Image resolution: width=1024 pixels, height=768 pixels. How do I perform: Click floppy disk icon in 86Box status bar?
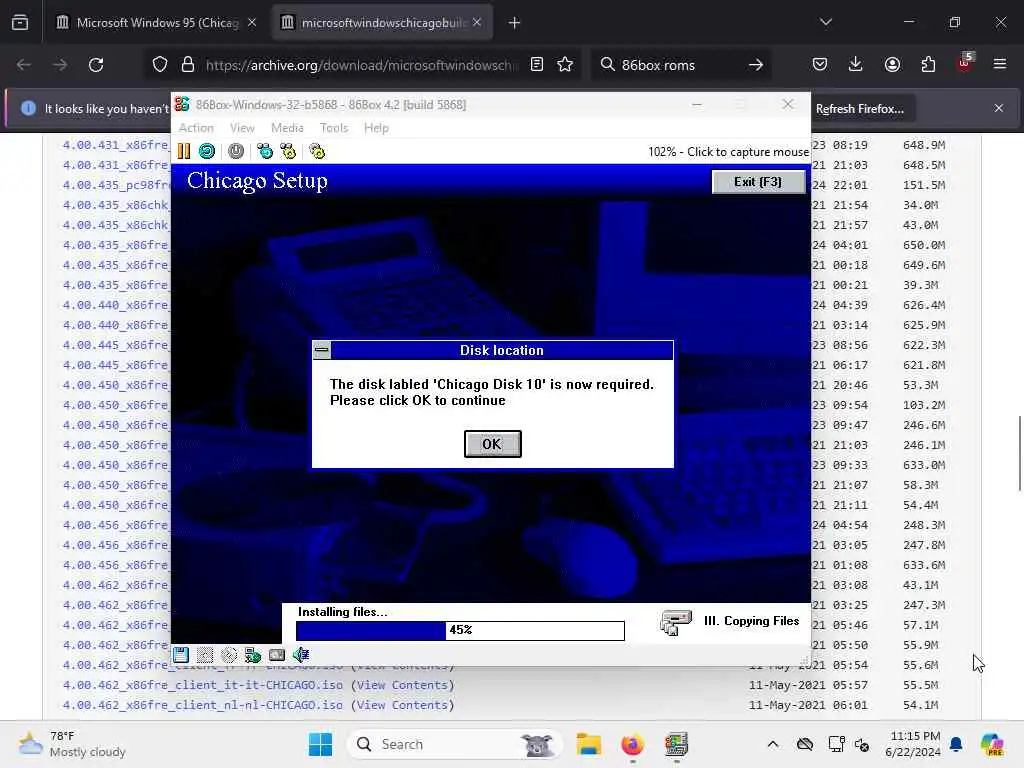[x=181, y=654]
